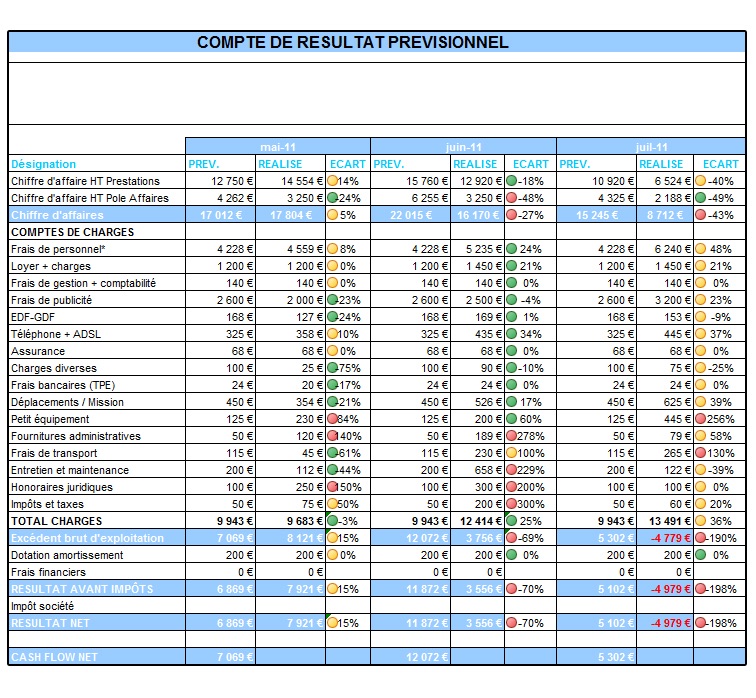The image size is (756, 698).
Task: Click the Téléphone + ADSL row label
Action: point(56,334)
